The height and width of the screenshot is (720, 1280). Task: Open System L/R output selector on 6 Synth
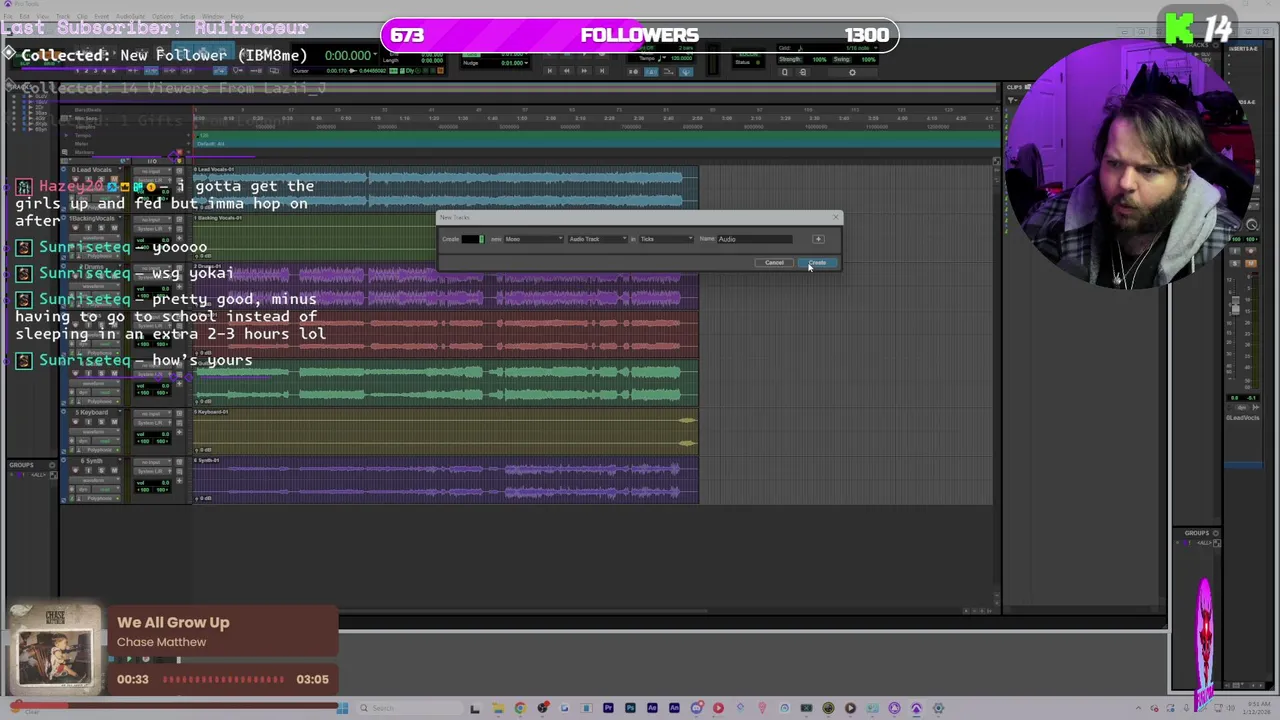pos(152,471)
